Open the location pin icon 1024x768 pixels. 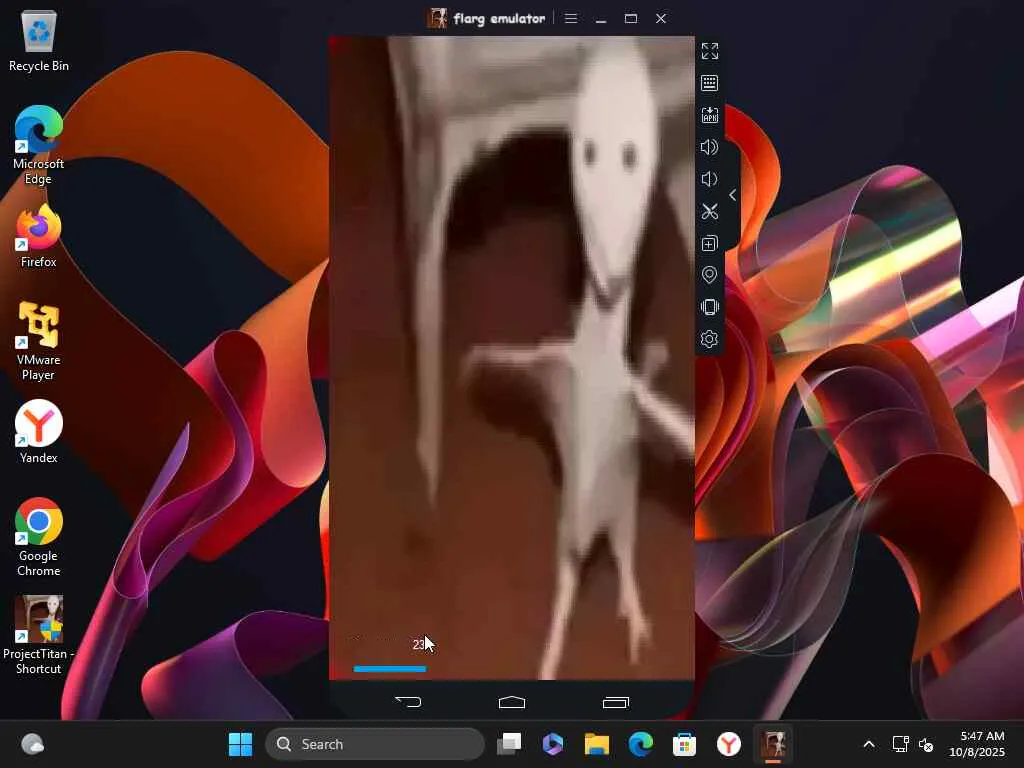[x=709, y=275]
